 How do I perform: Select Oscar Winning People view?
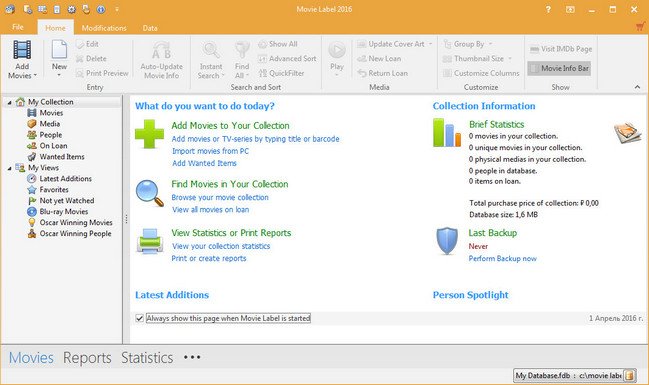69,233
